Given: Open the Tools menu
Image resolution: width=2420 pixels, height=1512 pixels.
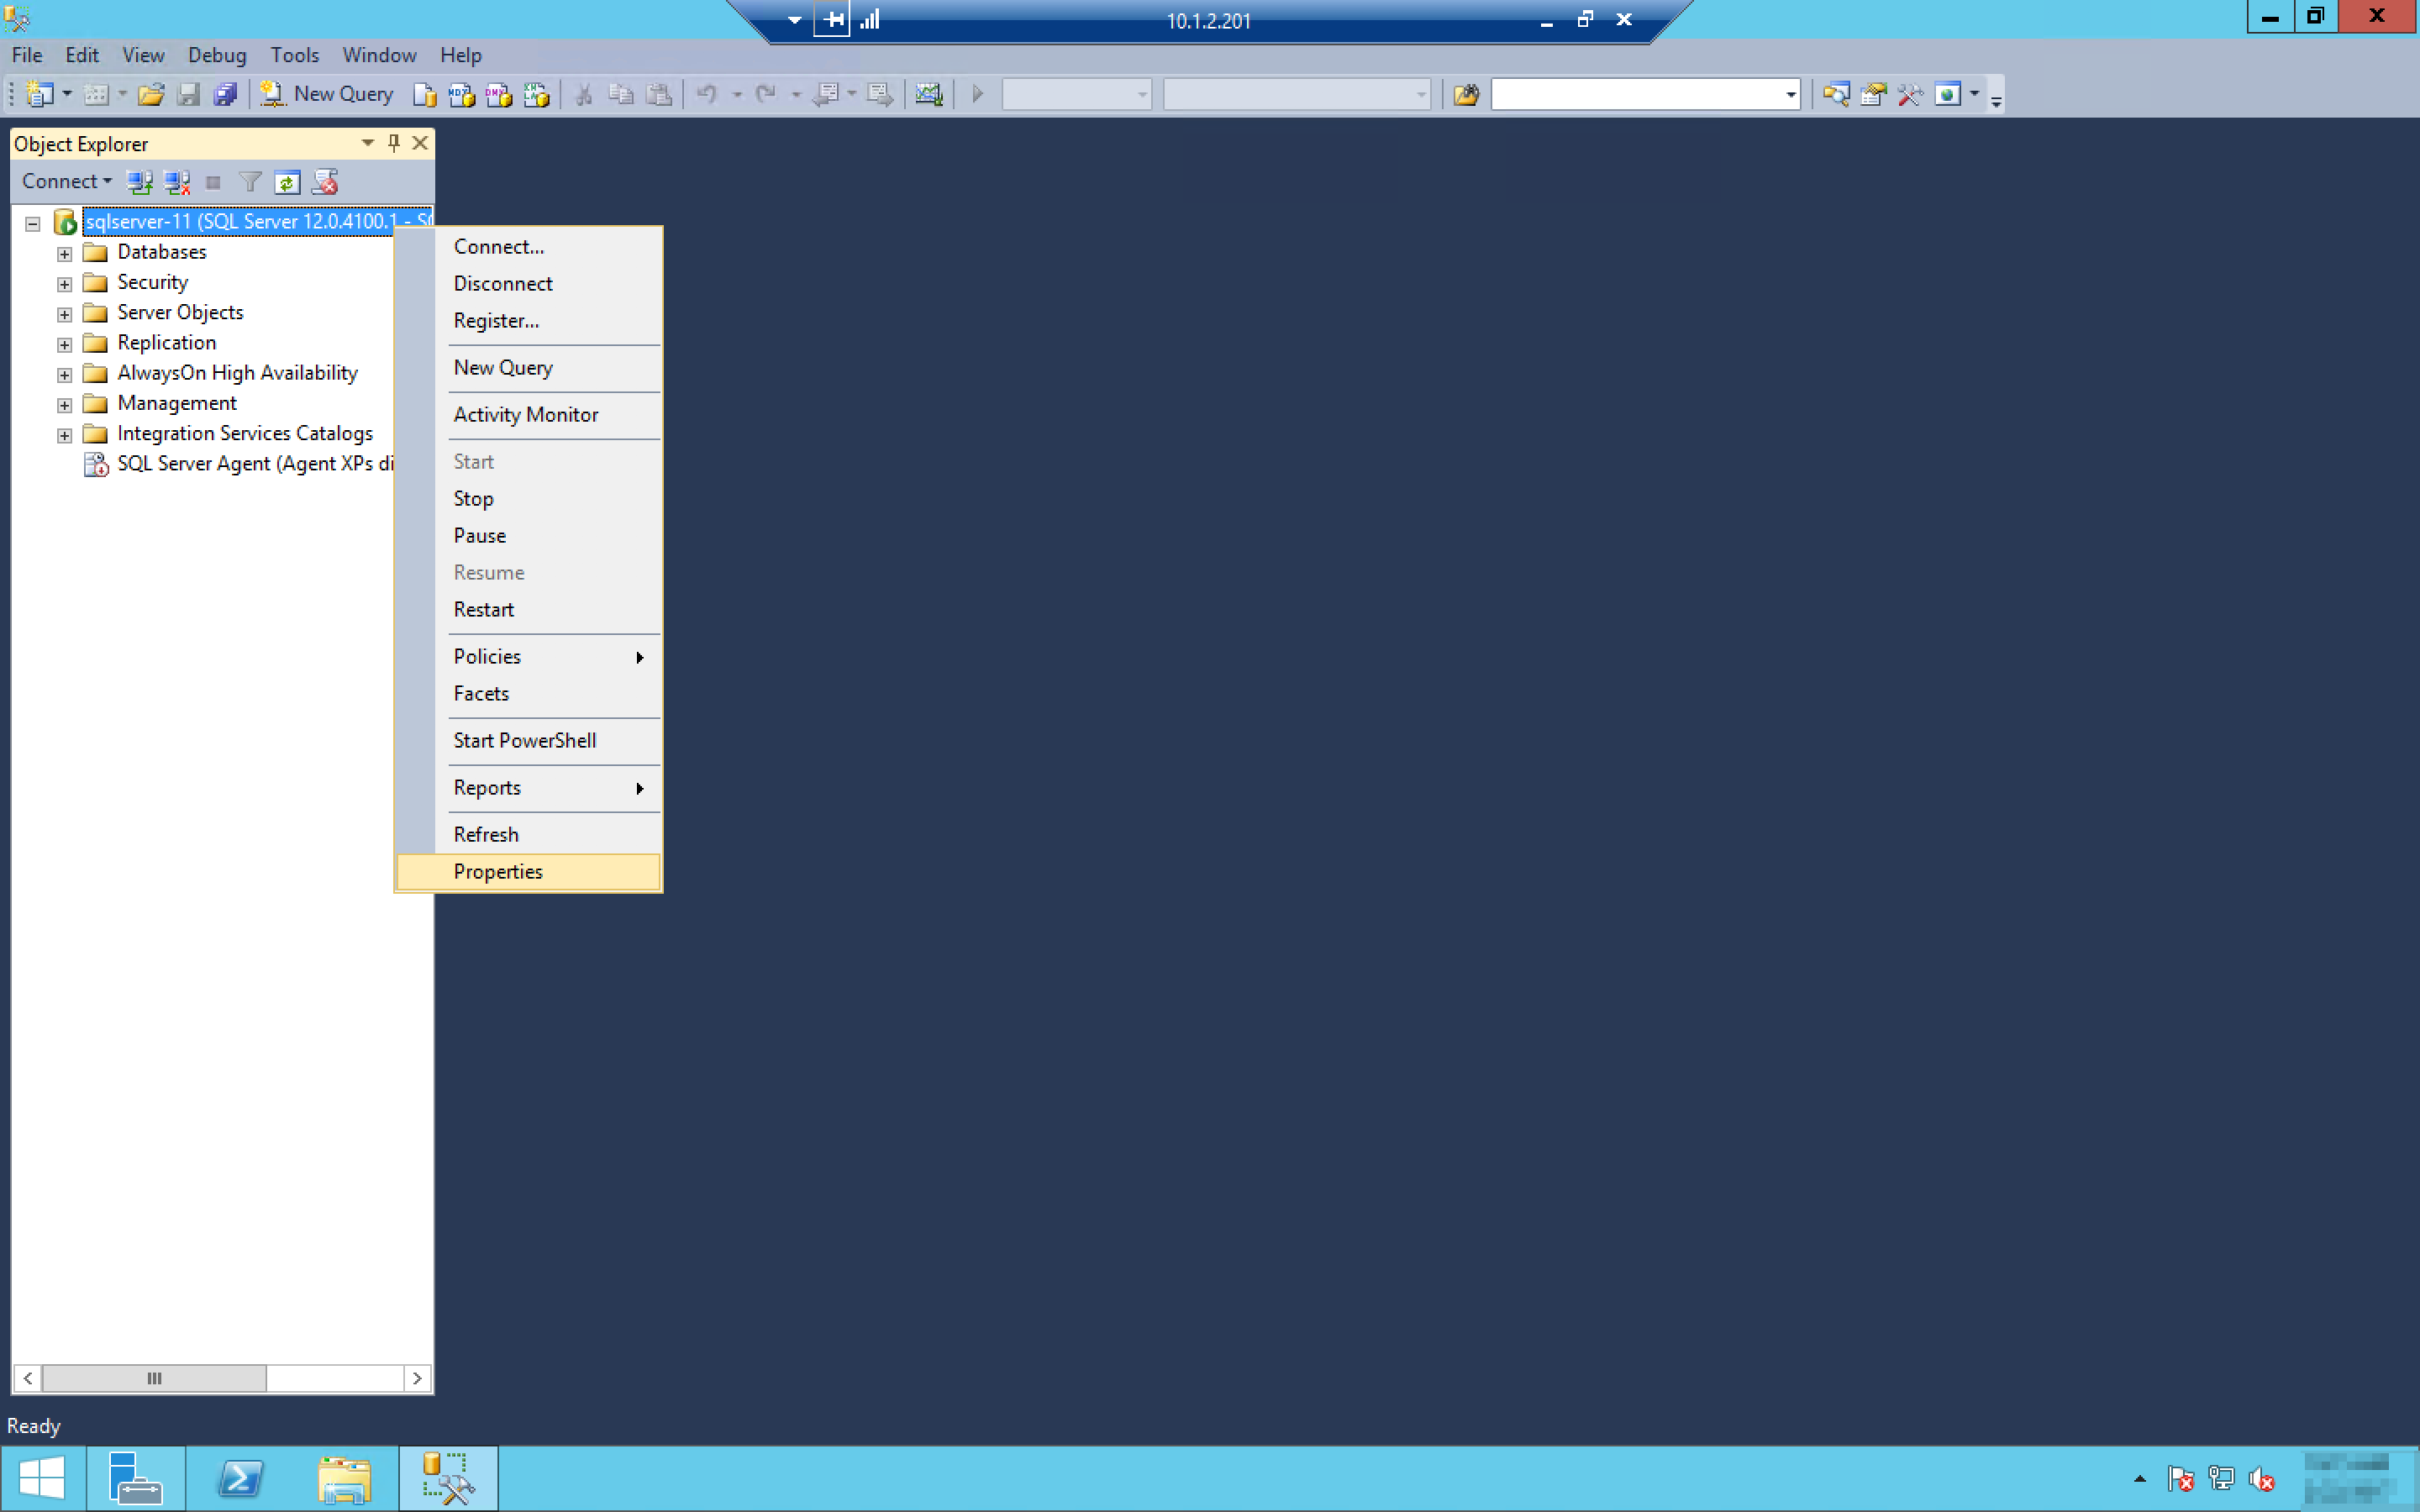Looking at the screenshot, I should tap(294, 55).
